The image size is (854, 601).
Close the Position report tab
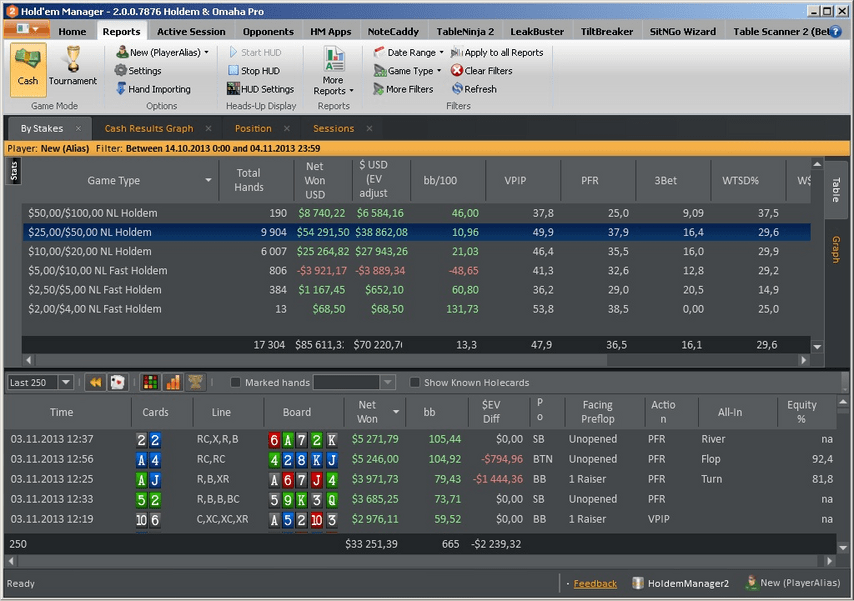pyautogui.click(x=287, y=129)
